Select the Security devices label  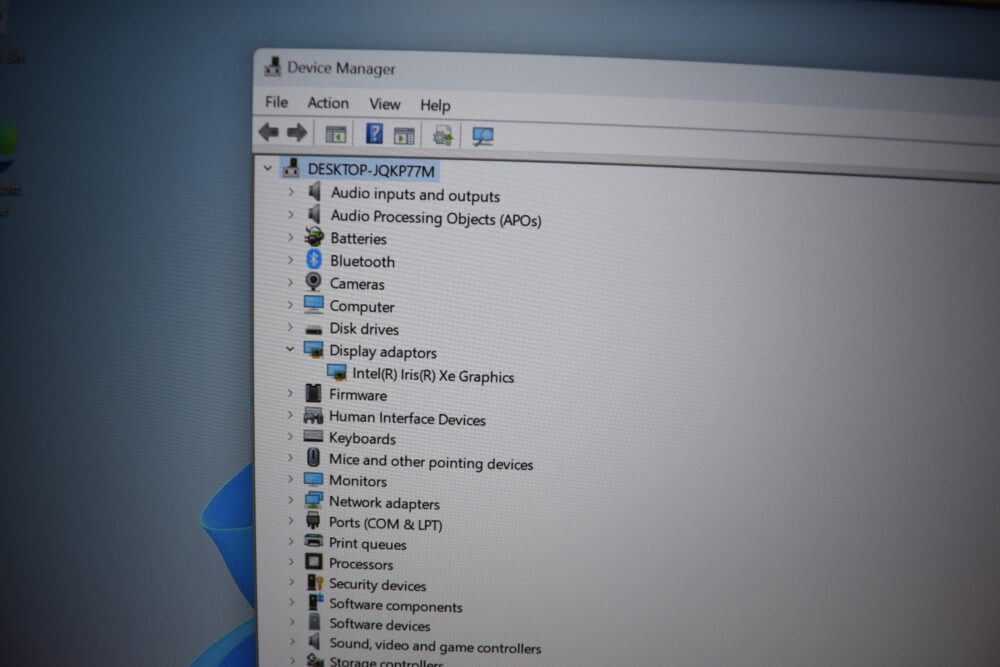click(377, 584)
